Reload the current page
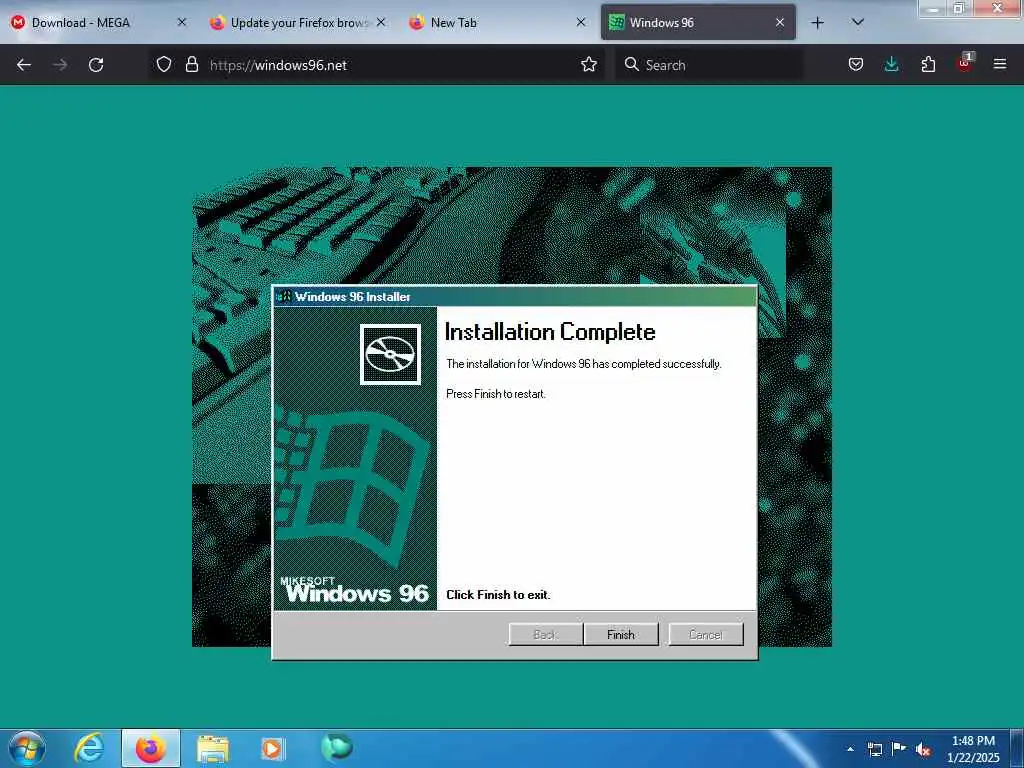1024x768 pixels. pos(96,65)
